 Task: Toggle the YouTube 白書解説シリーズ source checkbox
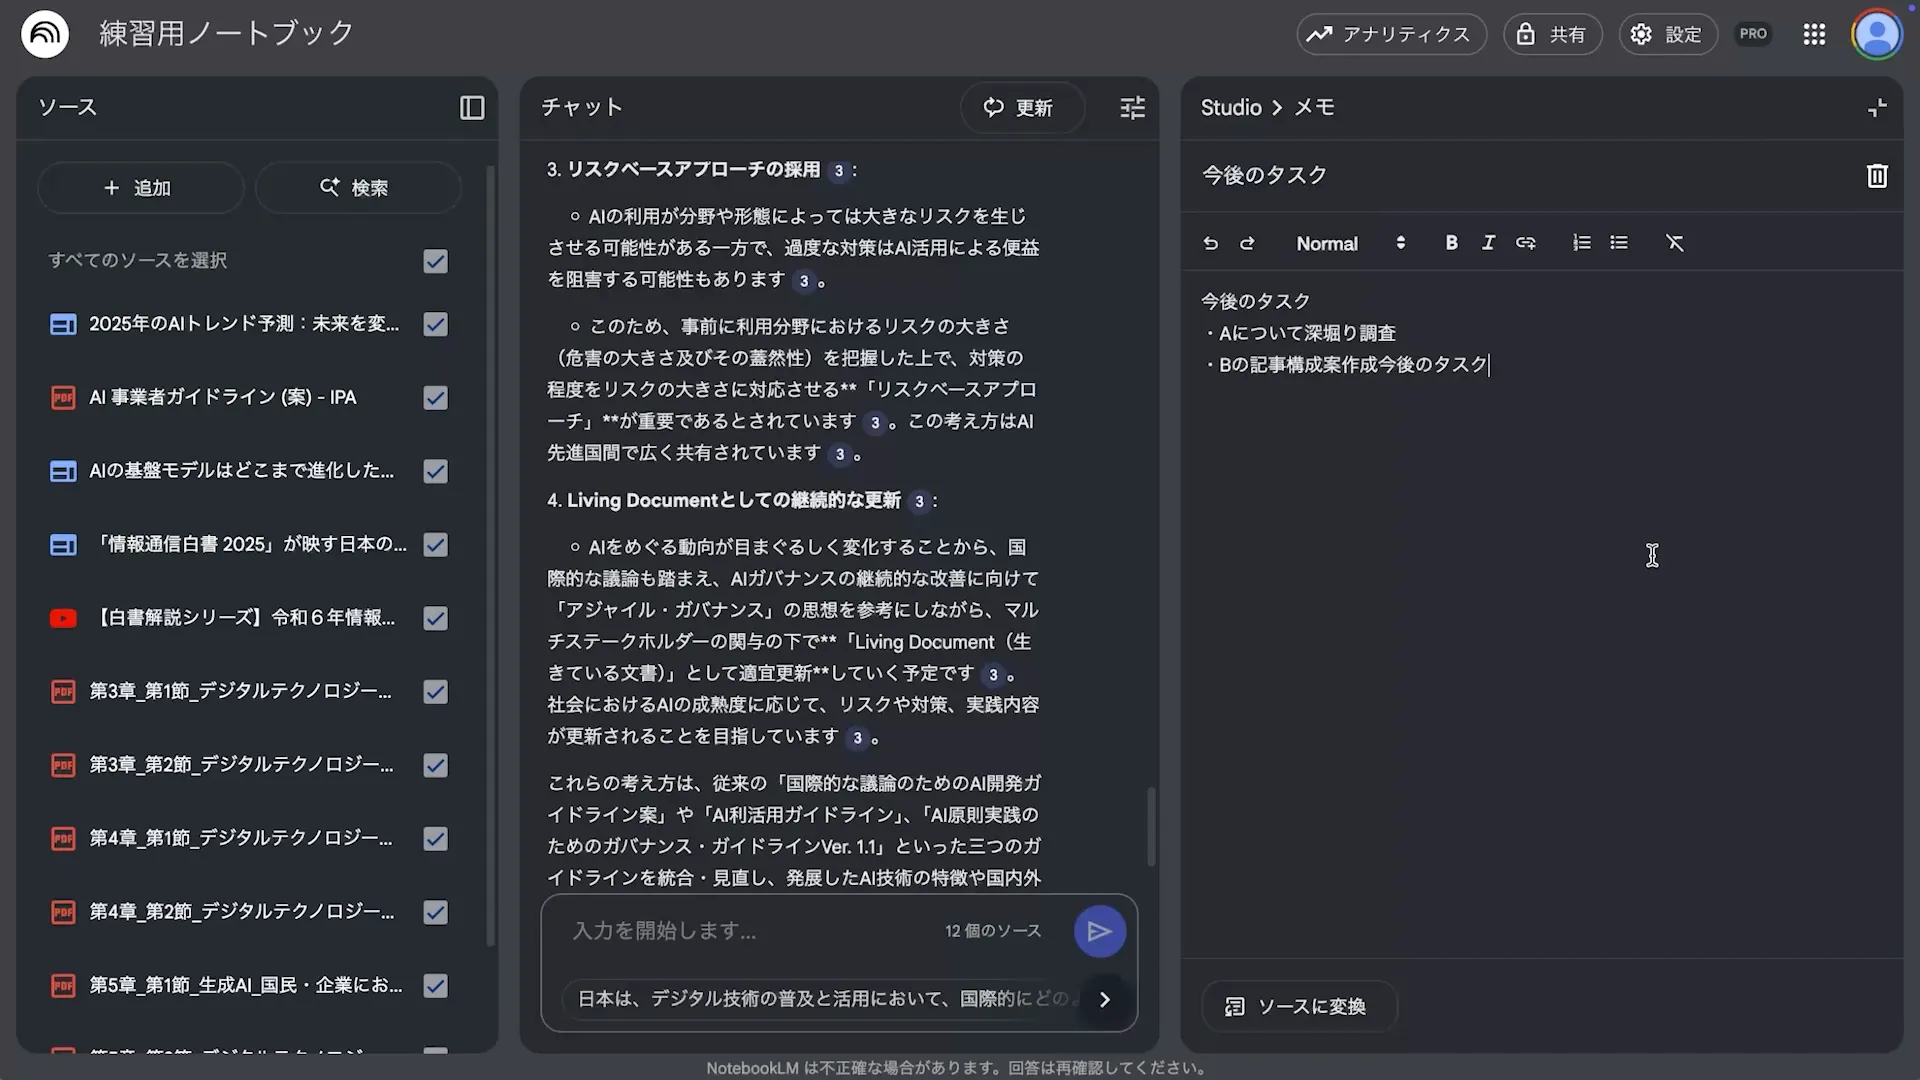tap(434, 618)
